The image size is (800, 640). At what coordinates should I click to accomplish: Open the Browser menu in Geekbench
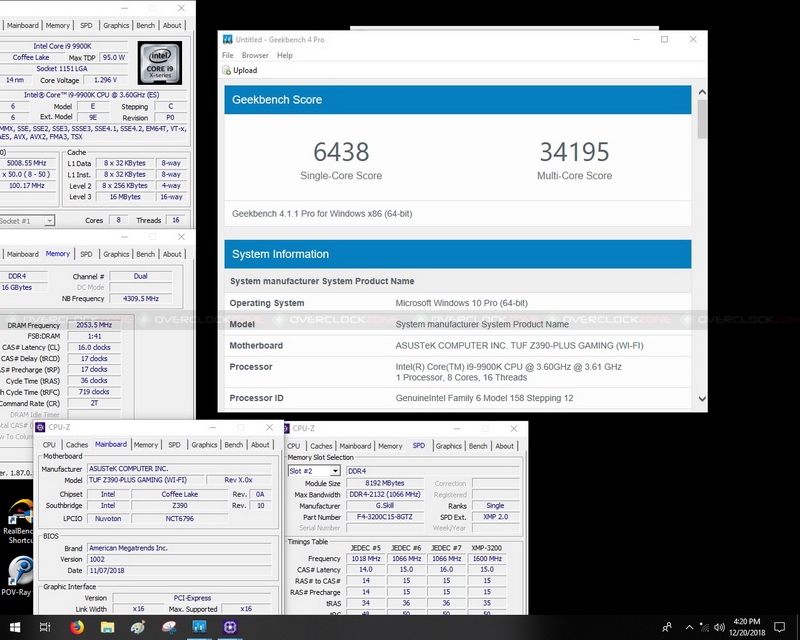(255, 55)
